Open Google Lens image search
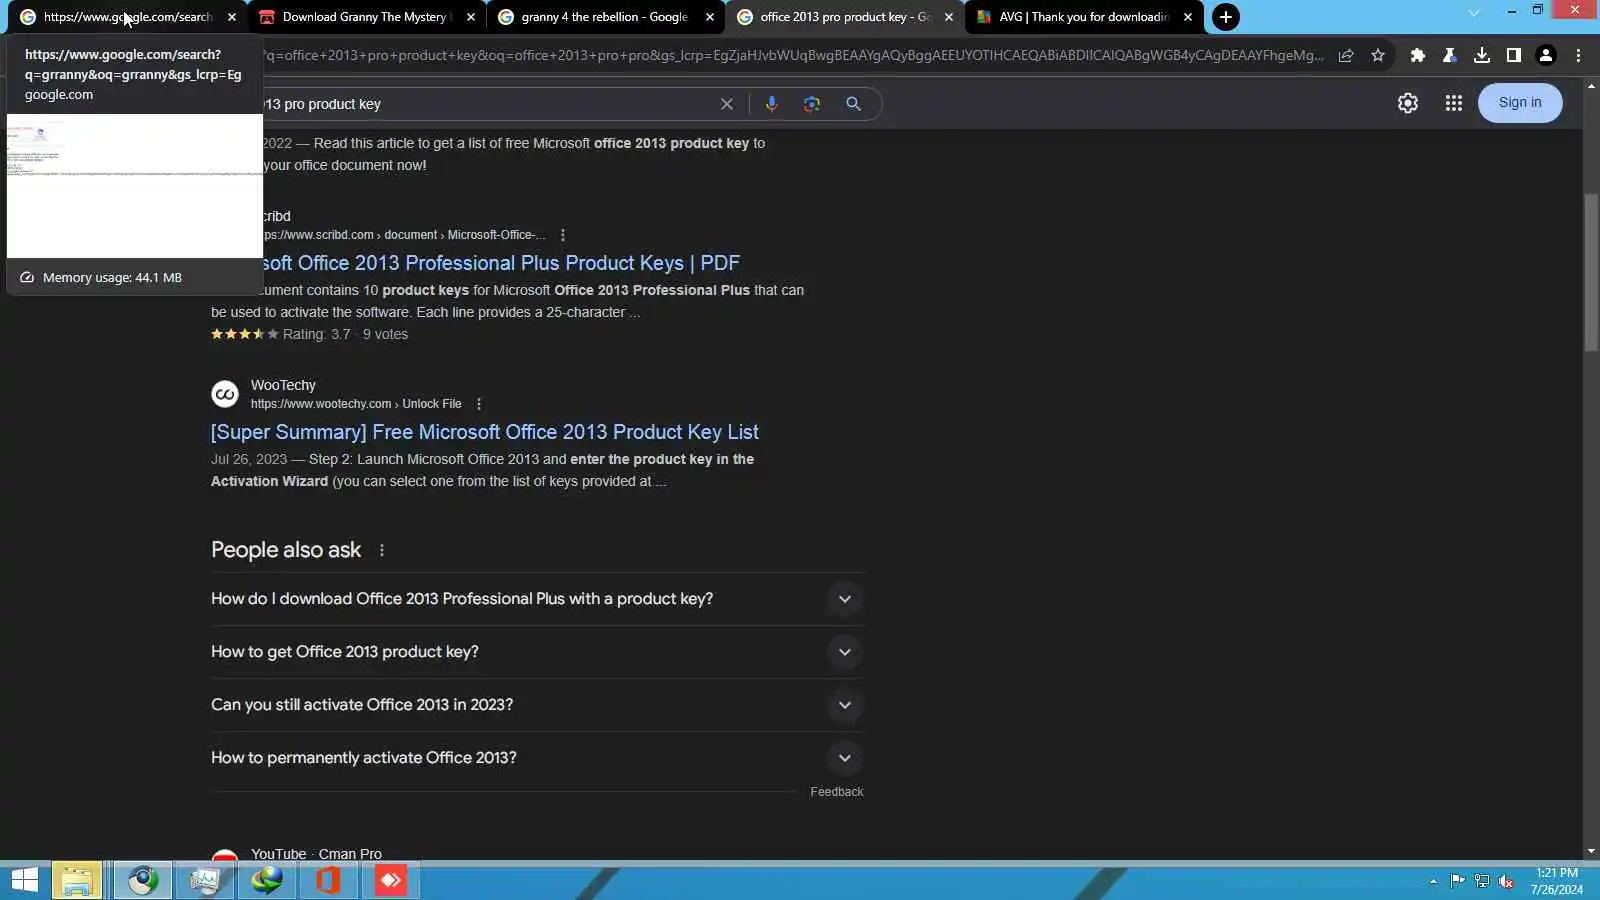 point(812,104)
